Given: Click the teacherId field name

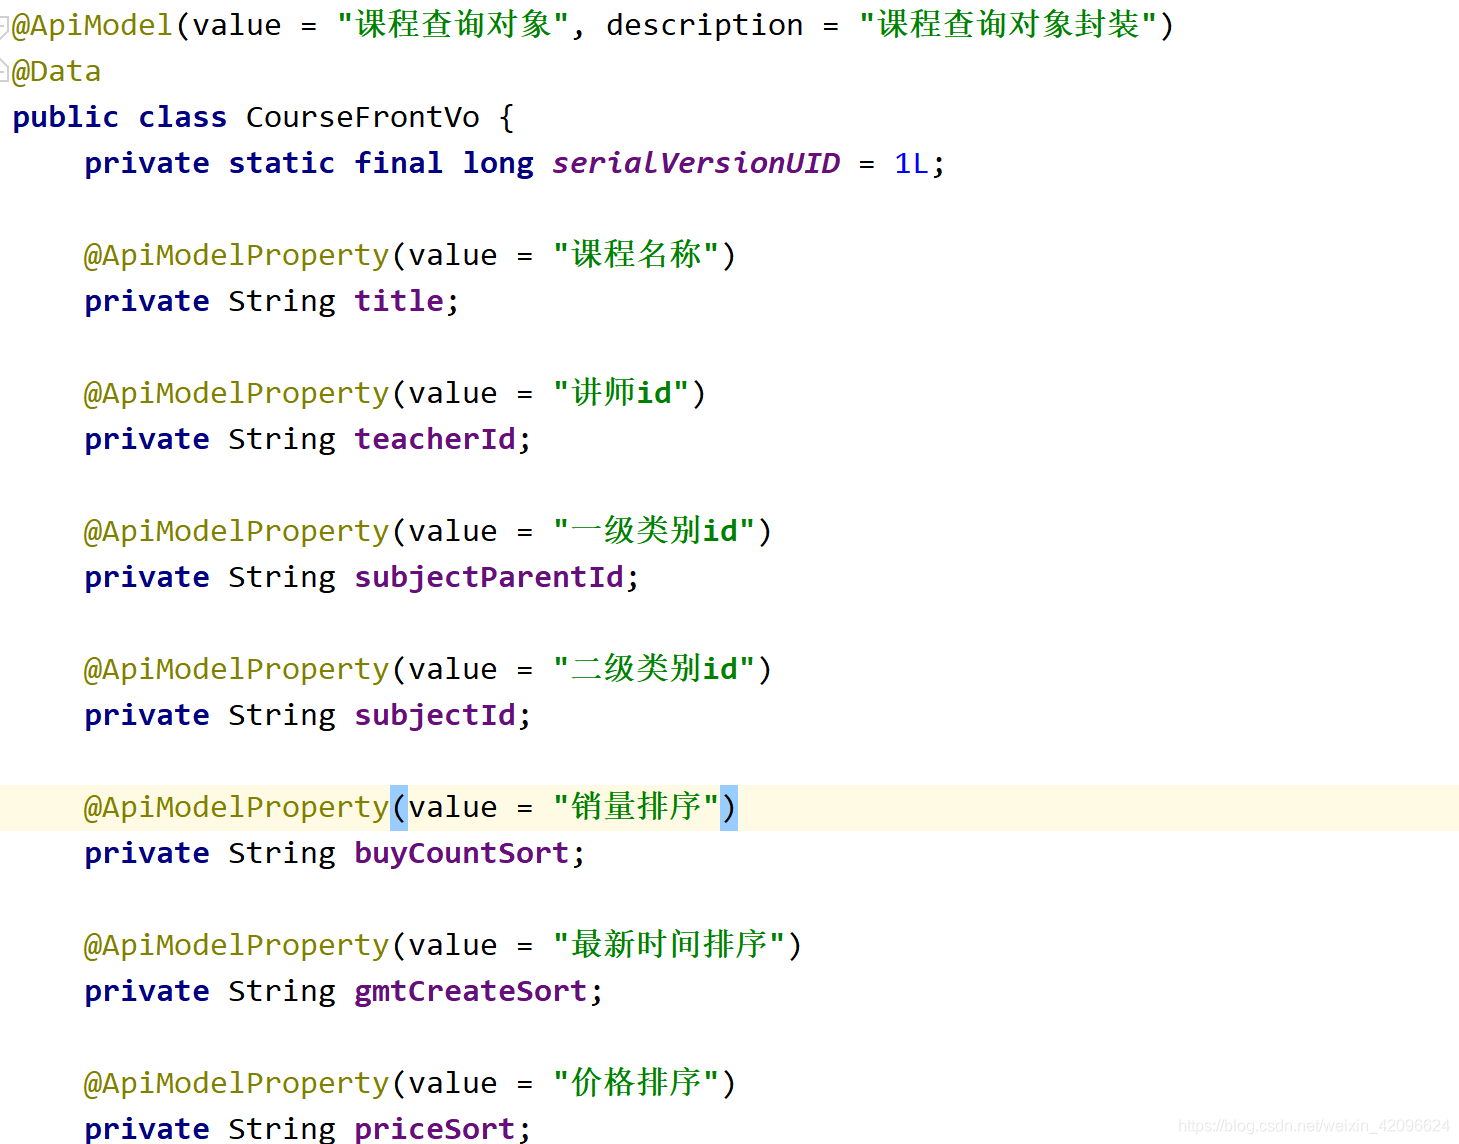Looking at the screenshot, I should tap(434, 439).
